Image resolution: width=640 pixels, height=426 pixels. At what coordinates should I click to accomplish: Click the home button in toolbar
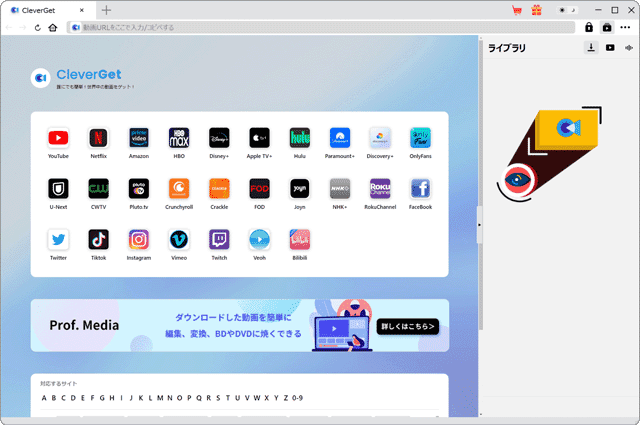tap(52, 27)
